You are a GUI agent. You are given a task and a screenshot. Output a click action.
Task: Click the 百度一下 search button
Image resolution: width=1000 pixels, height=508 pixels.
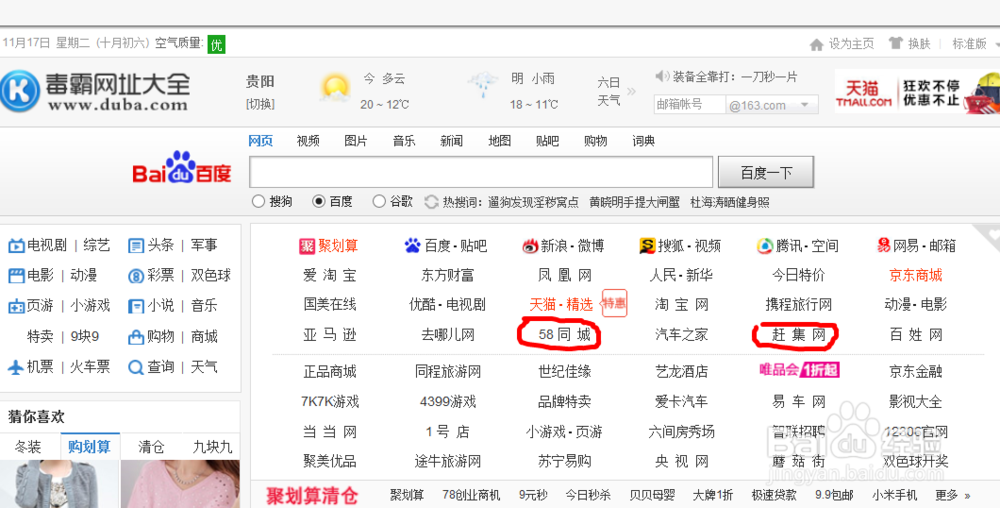[766, 172]
